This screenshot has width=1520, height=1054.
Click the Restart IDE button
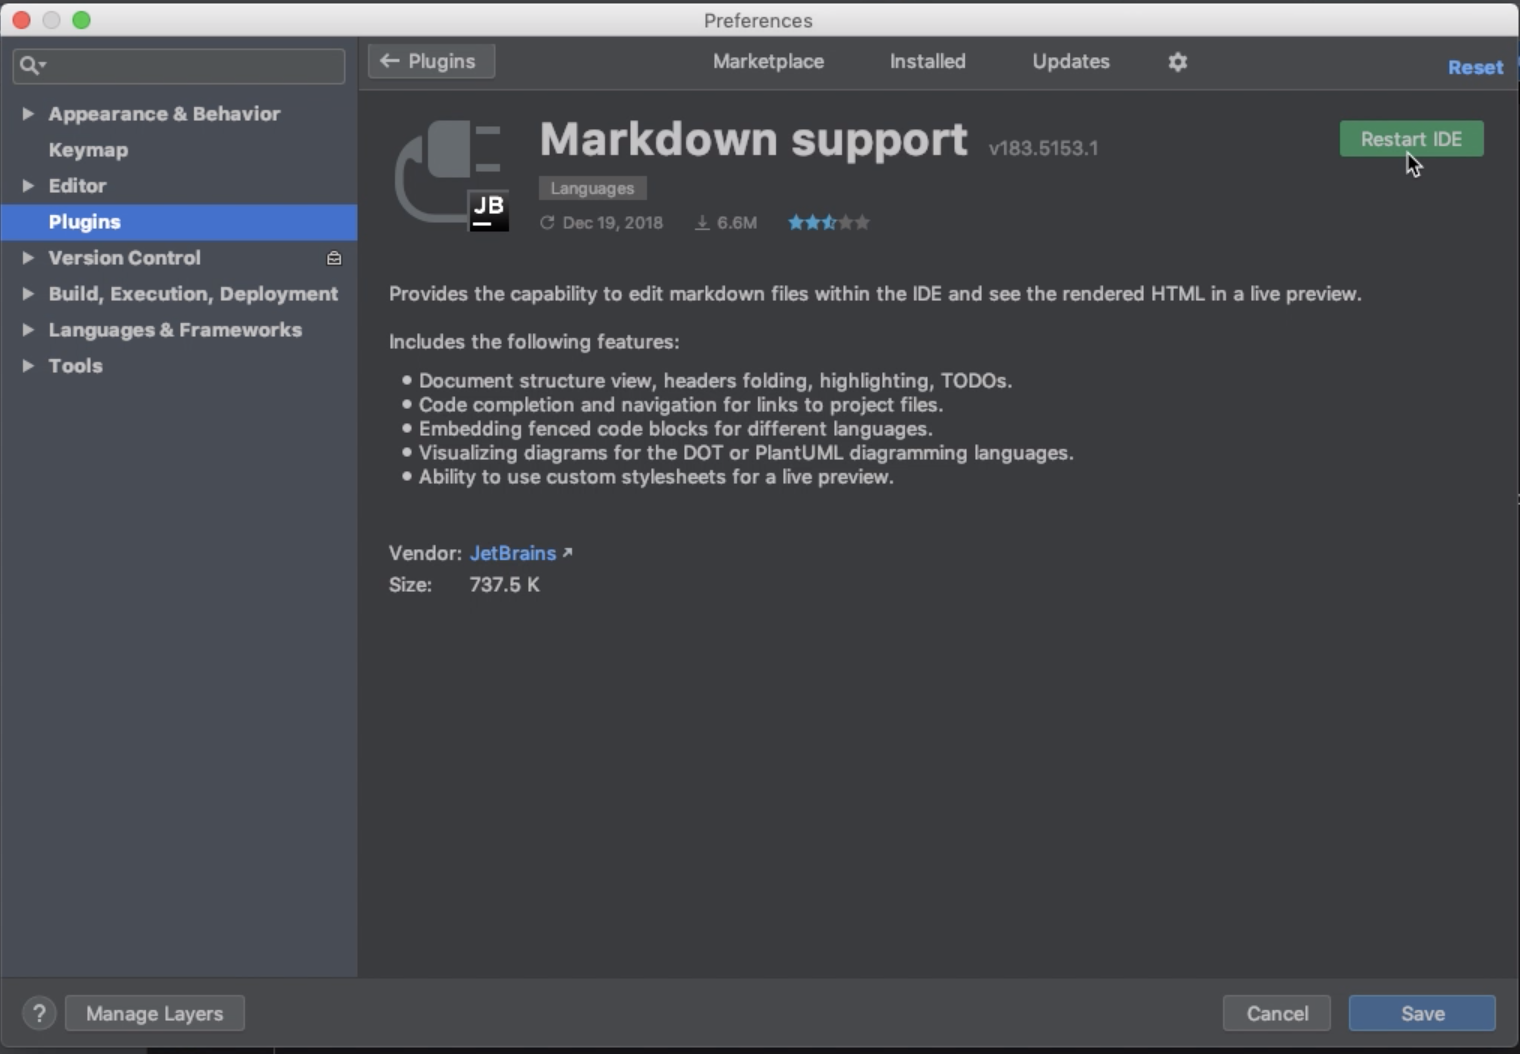[1411, 139]
